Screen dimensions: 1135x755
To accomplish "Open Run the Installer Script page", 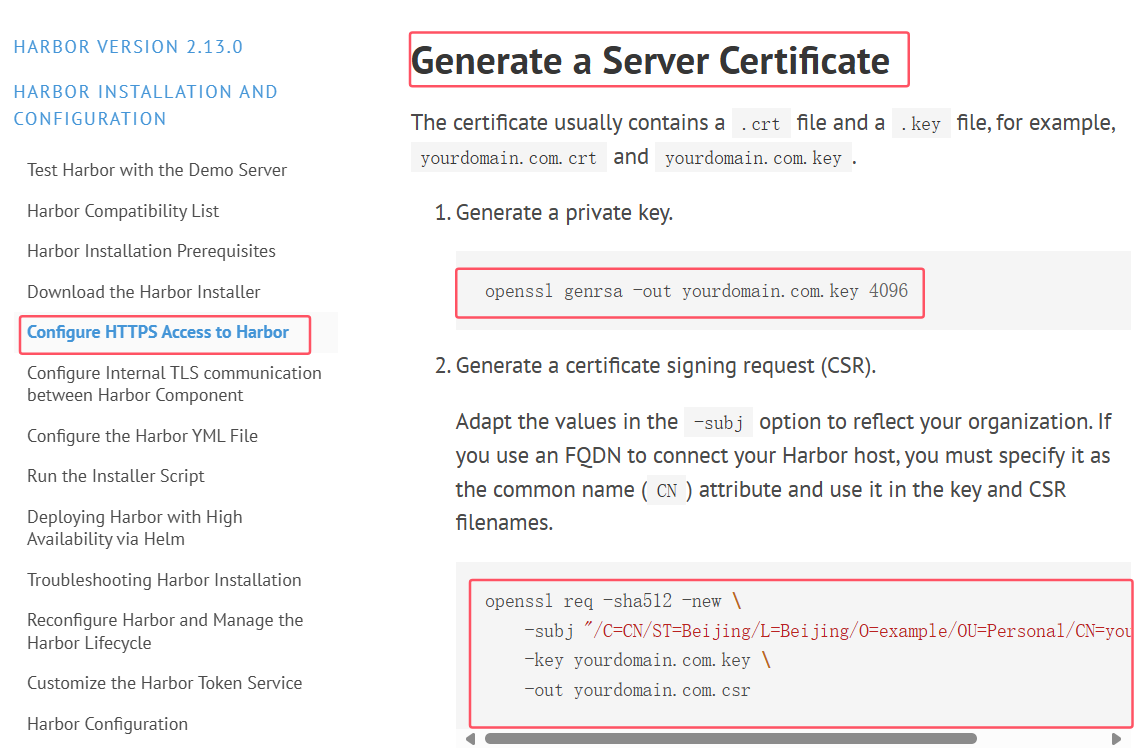I will 116,476.
